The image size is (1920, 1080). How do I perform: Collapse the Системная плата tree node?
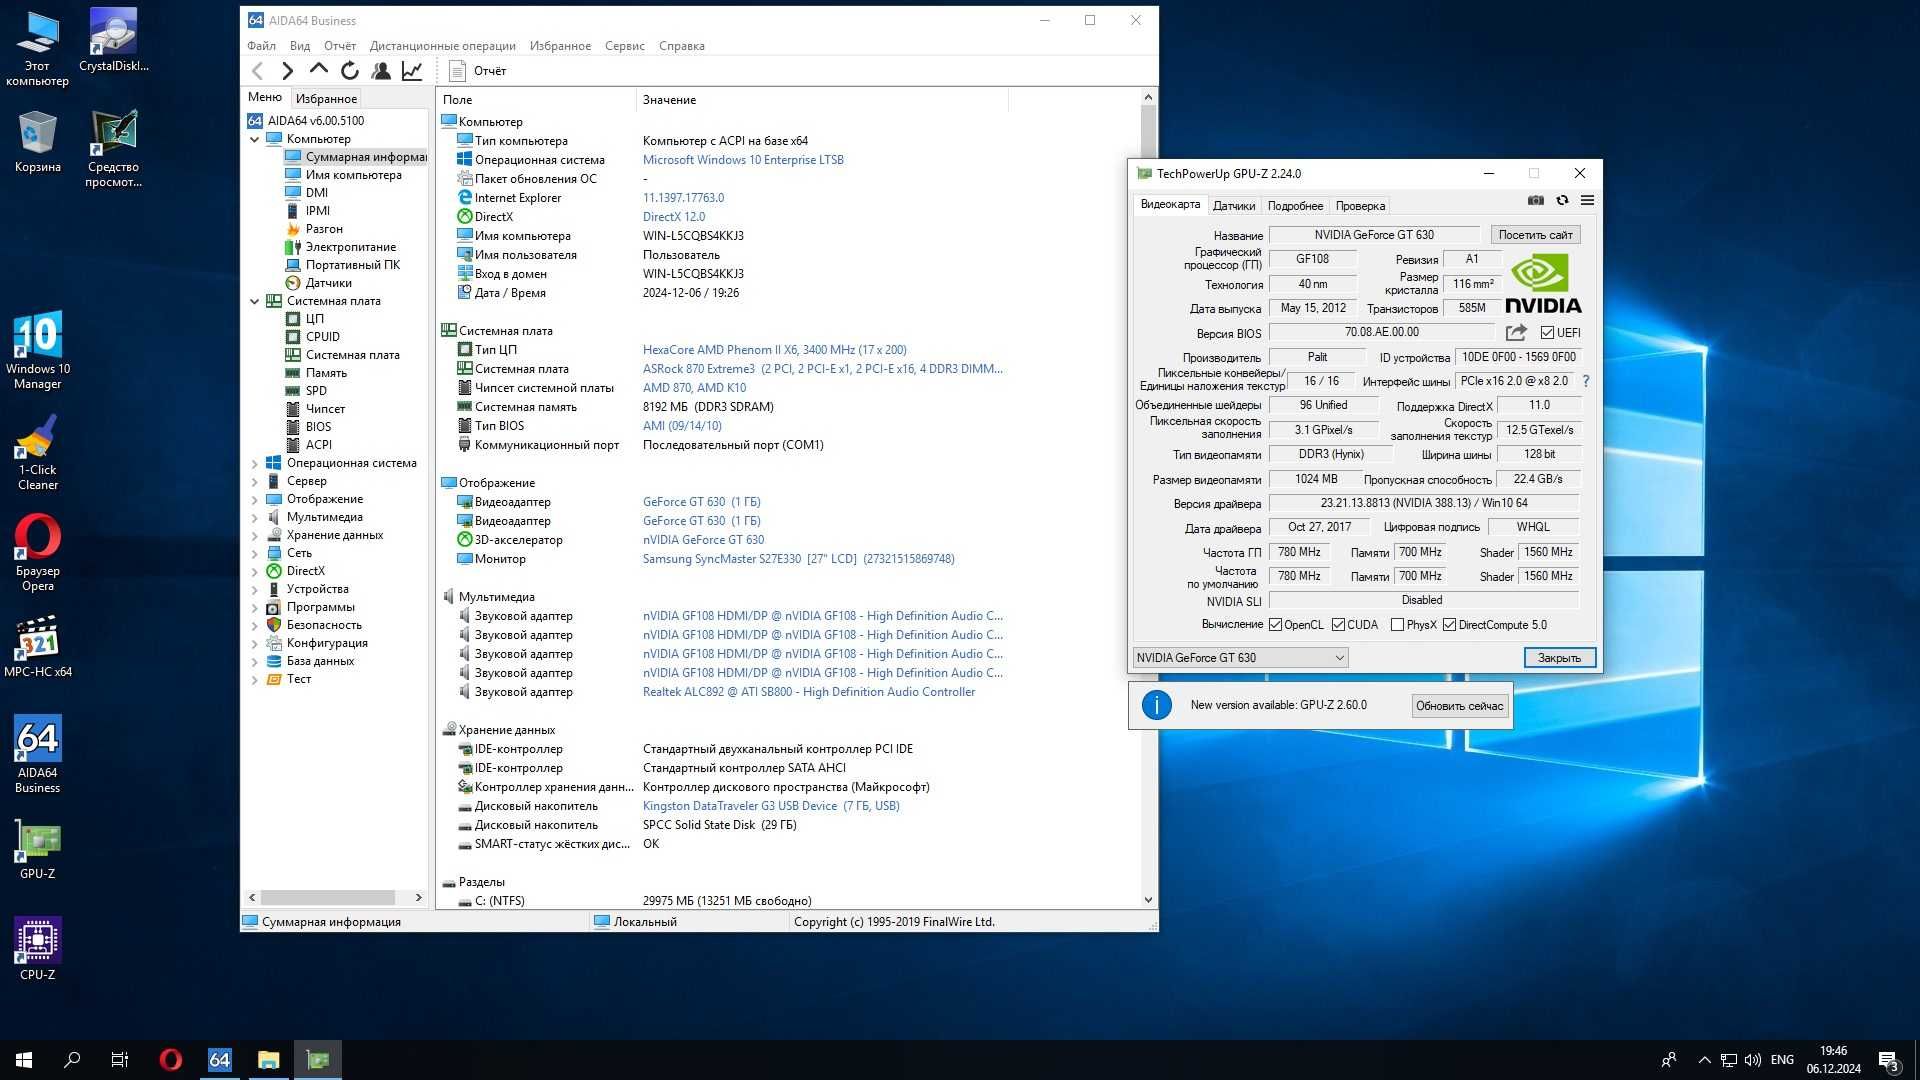pyautogui.click(x=255, y=302)
